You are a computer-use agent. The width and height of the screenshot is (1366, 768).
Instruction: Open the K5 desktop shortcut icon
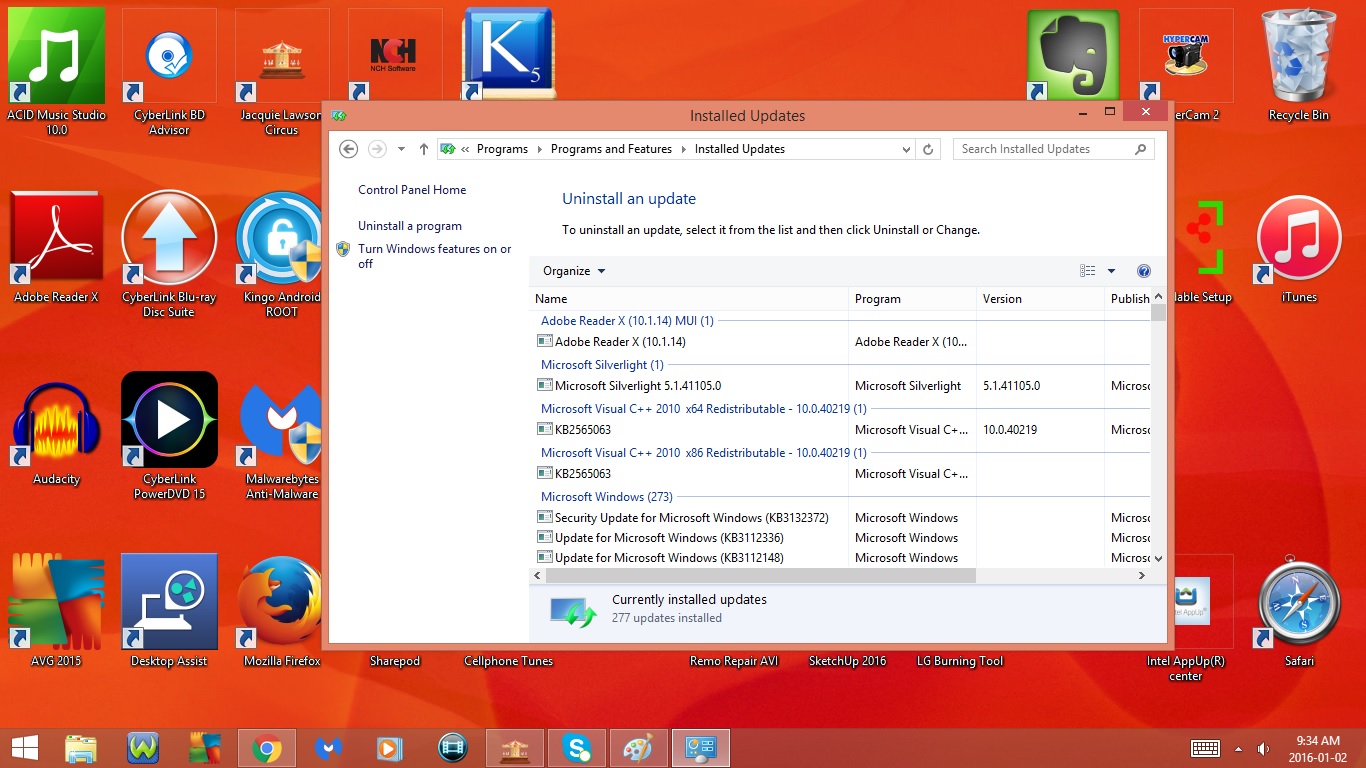click(x=508, y=54)
